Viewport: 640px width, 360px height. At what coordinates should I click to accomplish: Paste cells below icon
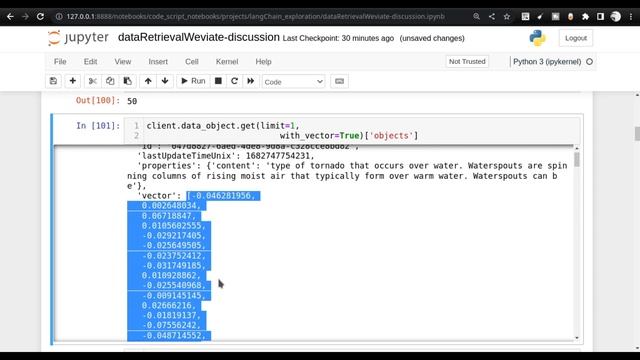(x=128, y=81)
